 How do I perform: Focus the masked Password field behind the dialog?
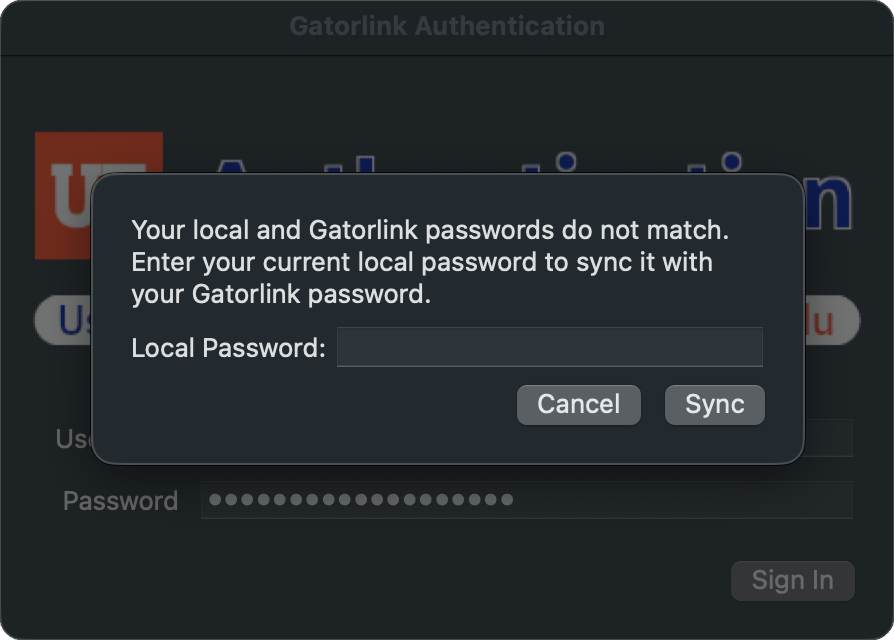[680, 499]
